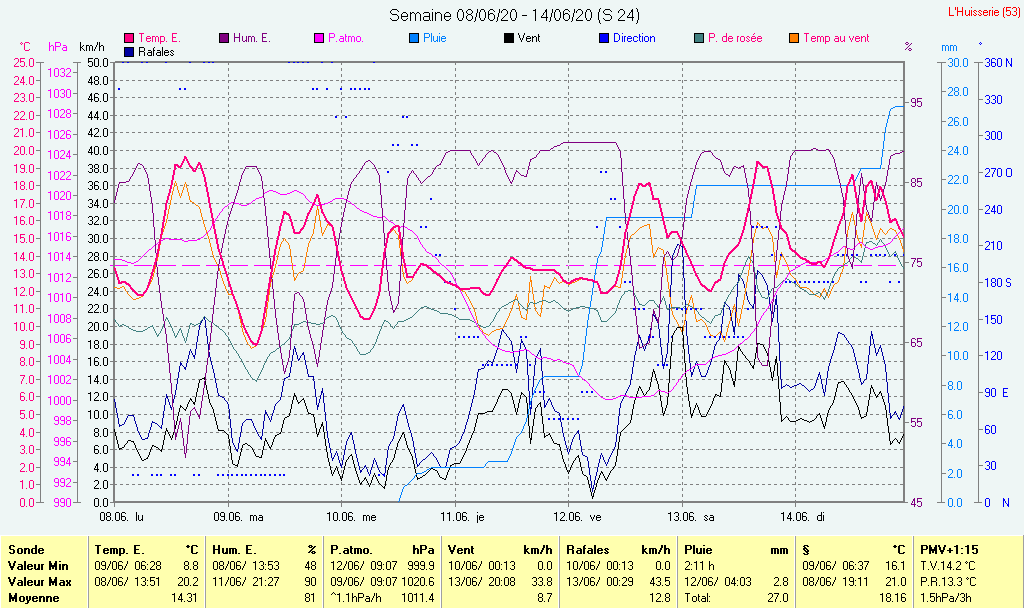Image resolution: width=1024 pixels, height=608 pixels.
Task: Click the 'Moyenne' row label
Action: click(x=33, y=598)
